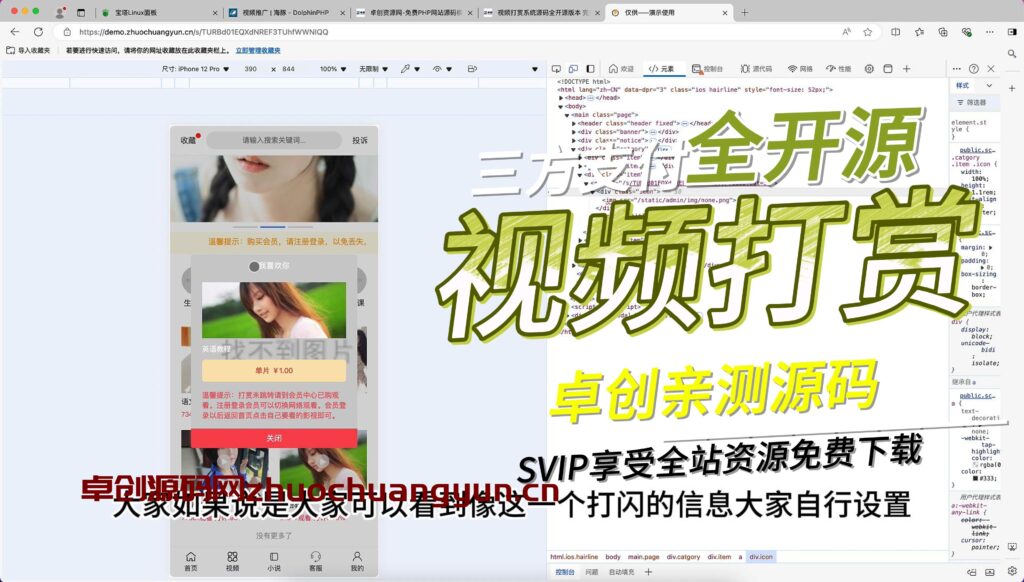1024x582 pixels.
Task: Open DevTools help icon
Action: 974,69
